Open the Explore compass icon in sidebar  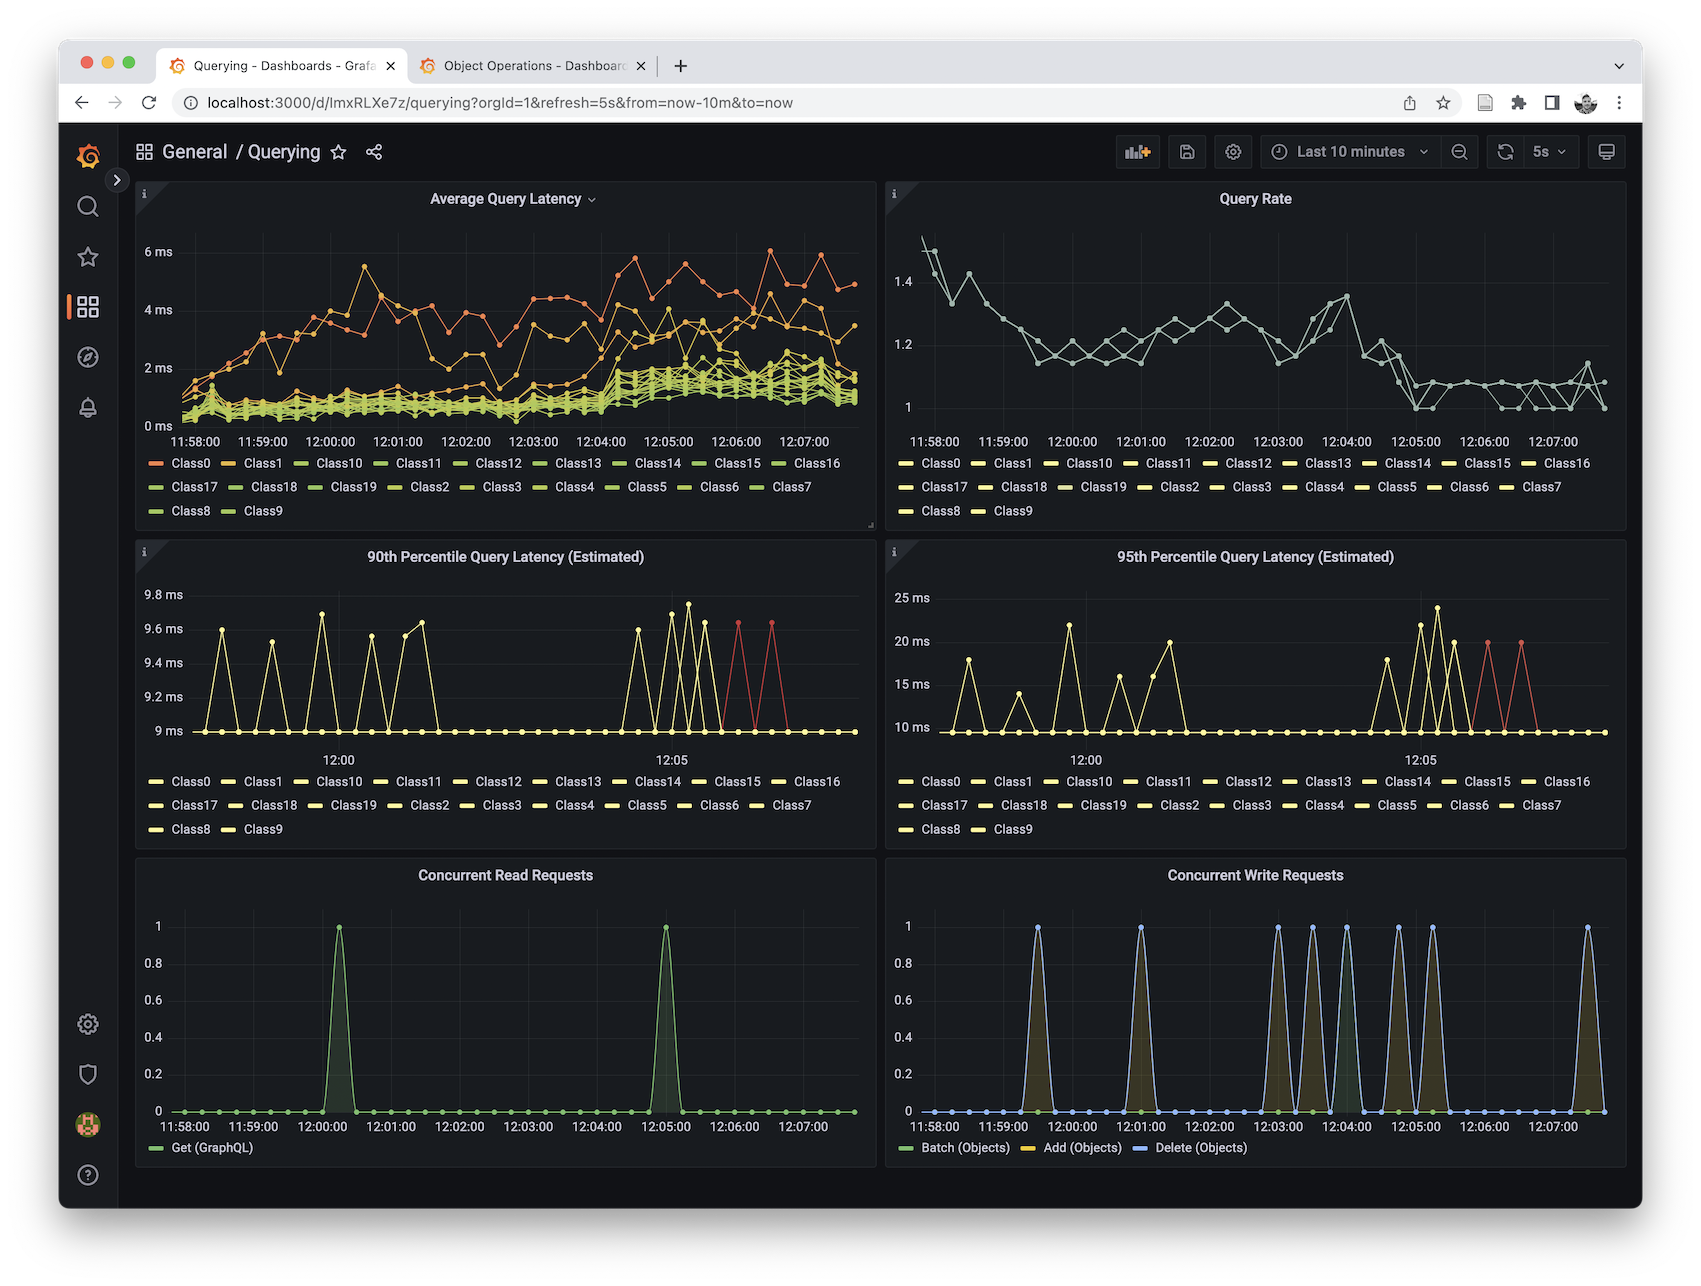[x=88, y=357]
